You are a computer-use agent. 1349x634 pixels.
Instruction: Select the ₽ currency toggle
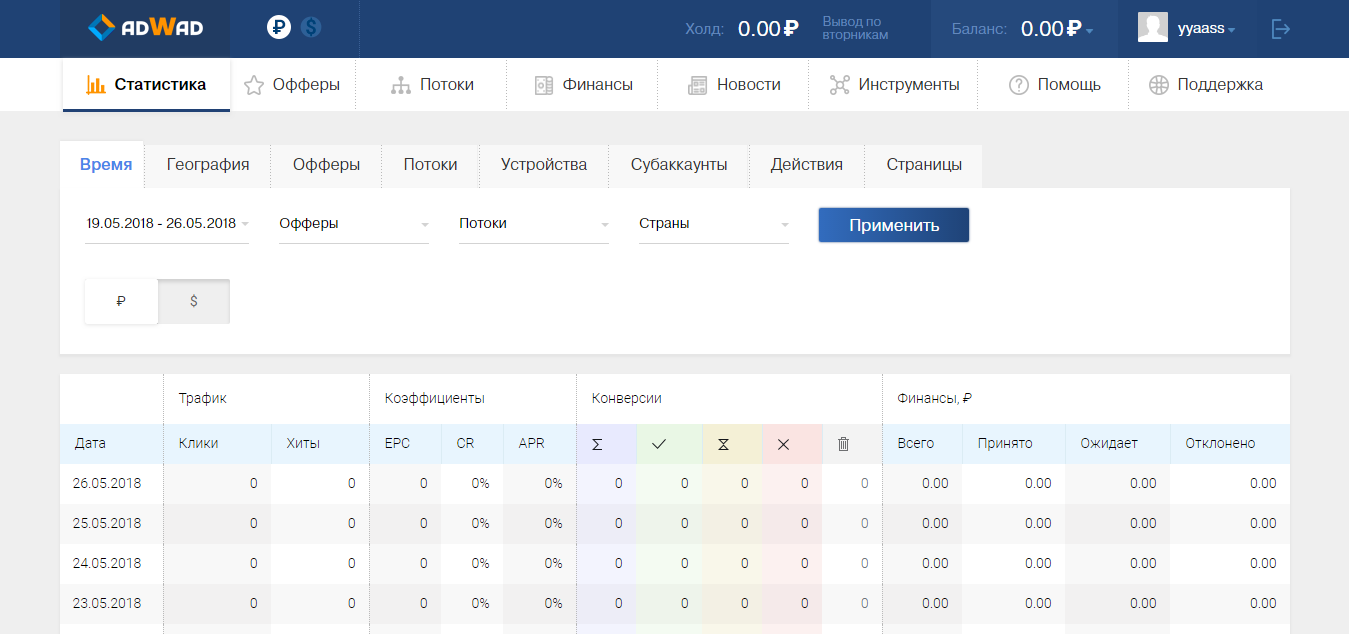(121, 301)
